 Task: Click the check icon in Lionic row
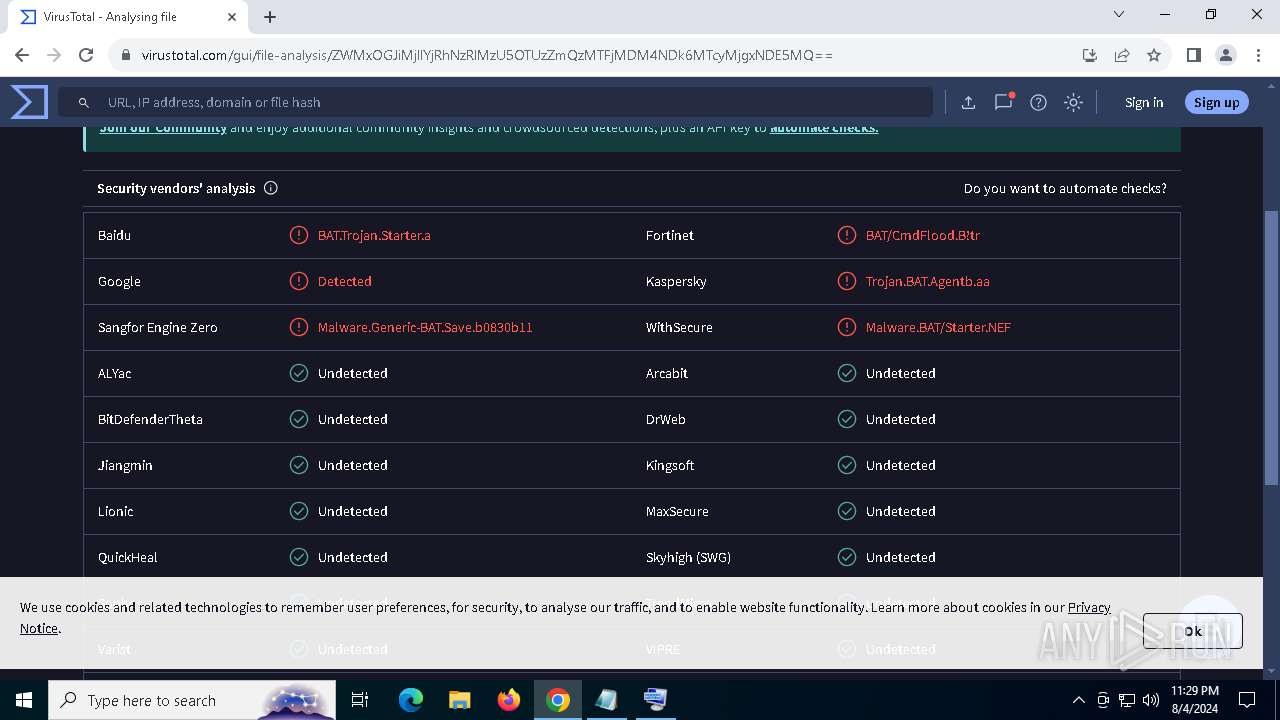click(298, 511)
